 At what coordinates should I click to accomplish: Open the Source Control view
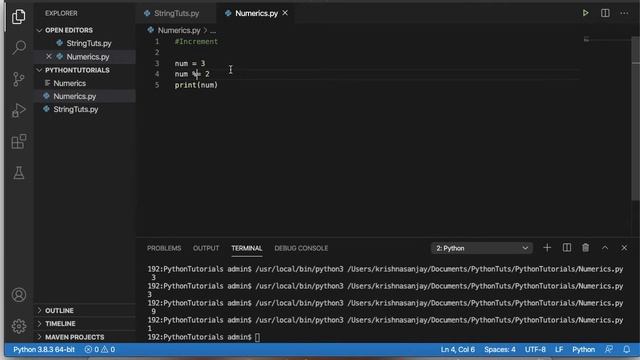point(19,79)
